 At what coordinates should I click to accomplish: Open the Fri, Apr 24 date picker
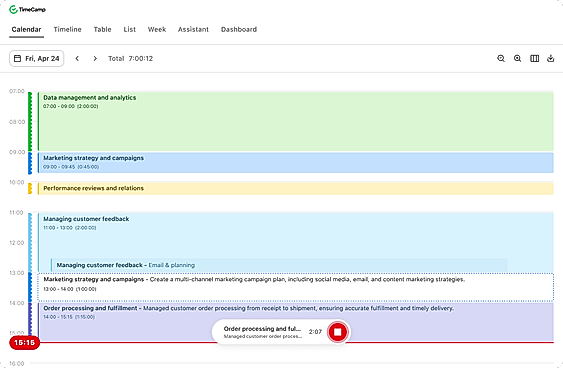coord(37,59)
